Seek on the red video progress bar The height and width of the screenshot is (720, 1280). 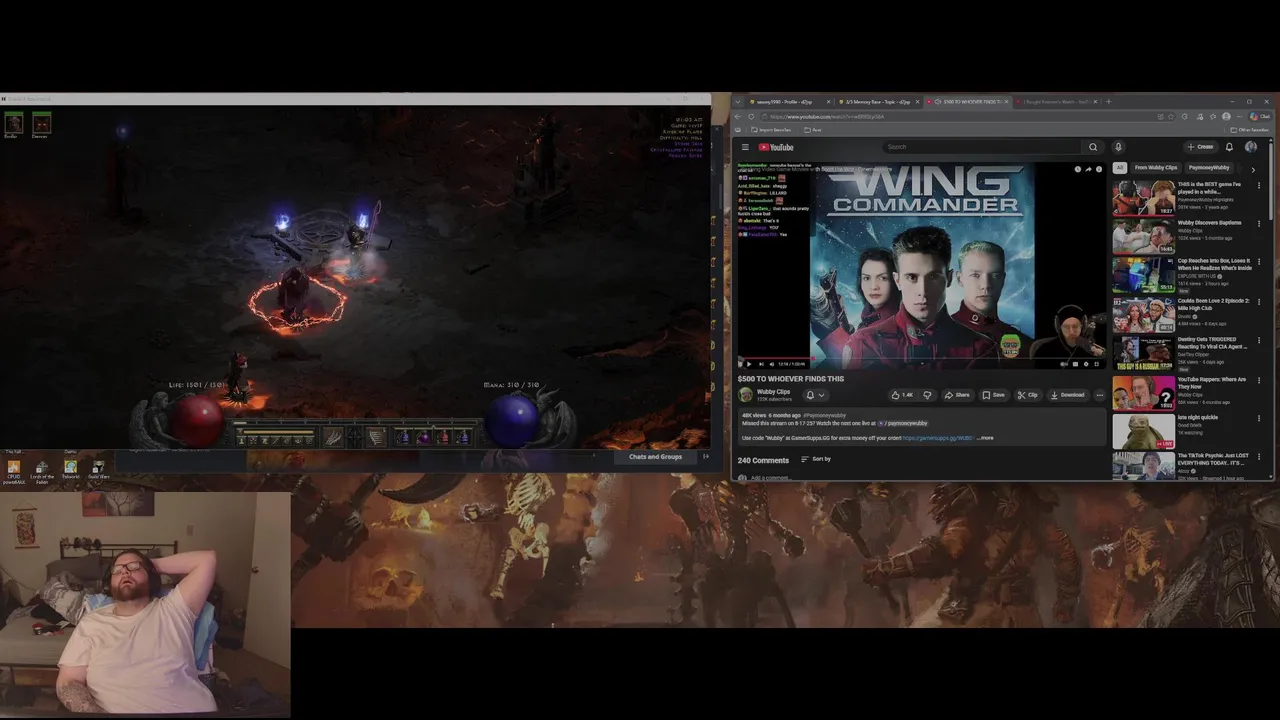pos(921,357)
